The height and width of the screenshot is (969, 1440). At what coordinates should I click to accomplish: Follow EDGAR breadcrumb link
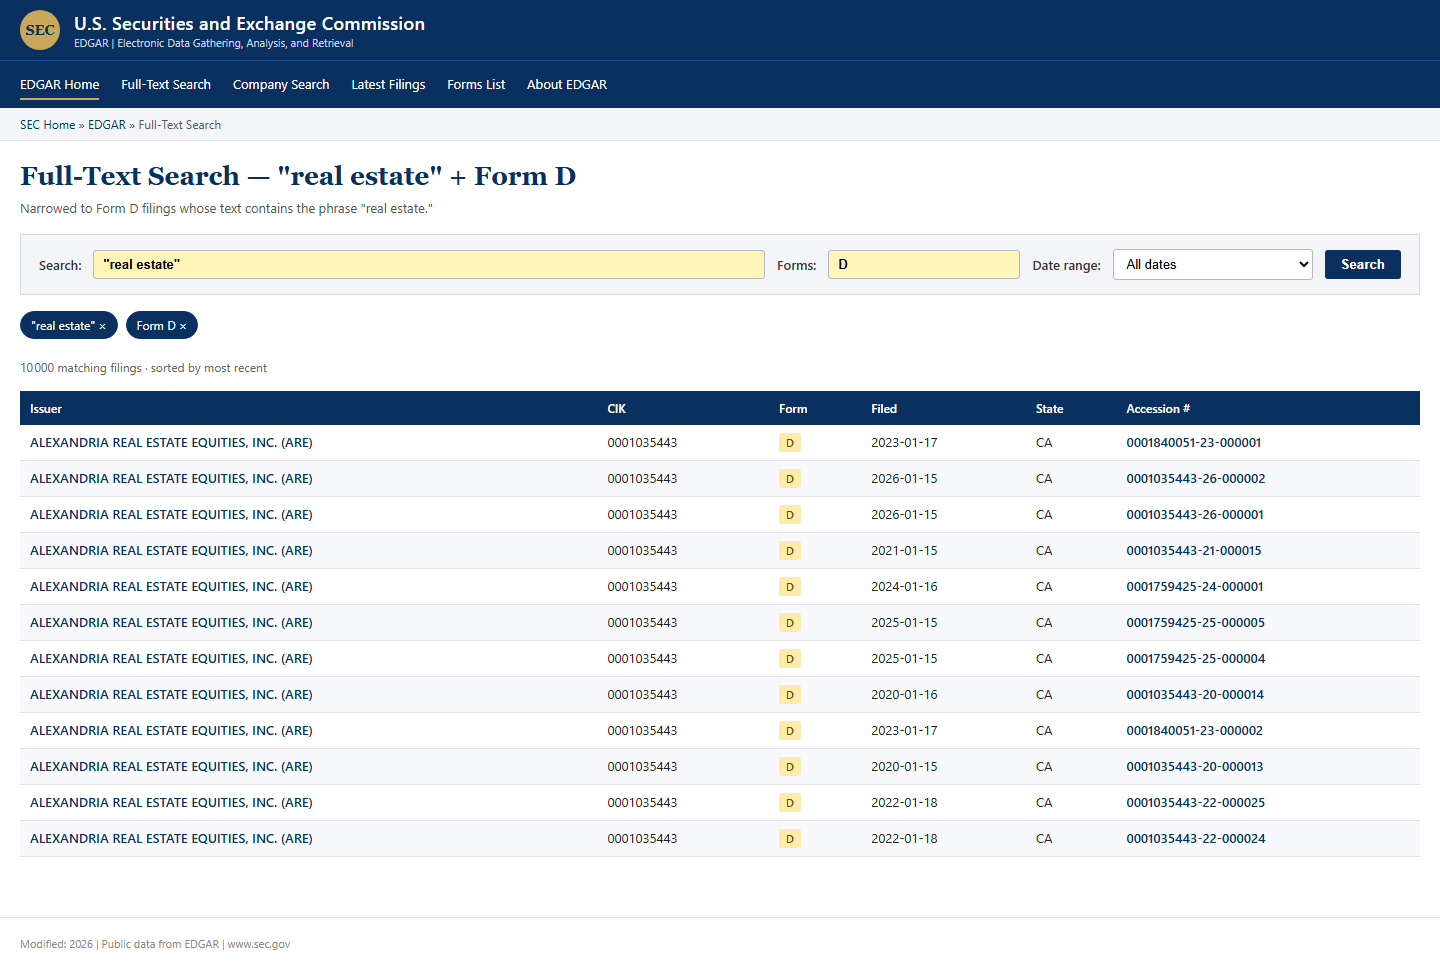(107, 125)
